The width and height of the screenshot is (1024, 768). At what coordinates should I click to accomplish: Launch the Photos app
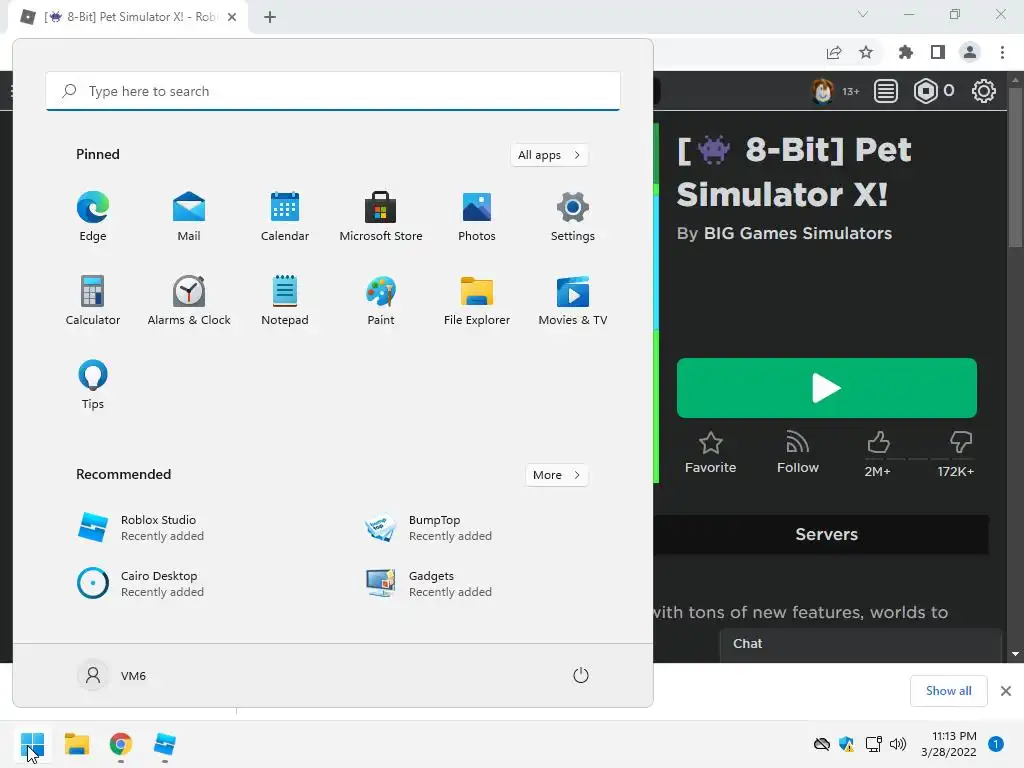tap(477, 217)
